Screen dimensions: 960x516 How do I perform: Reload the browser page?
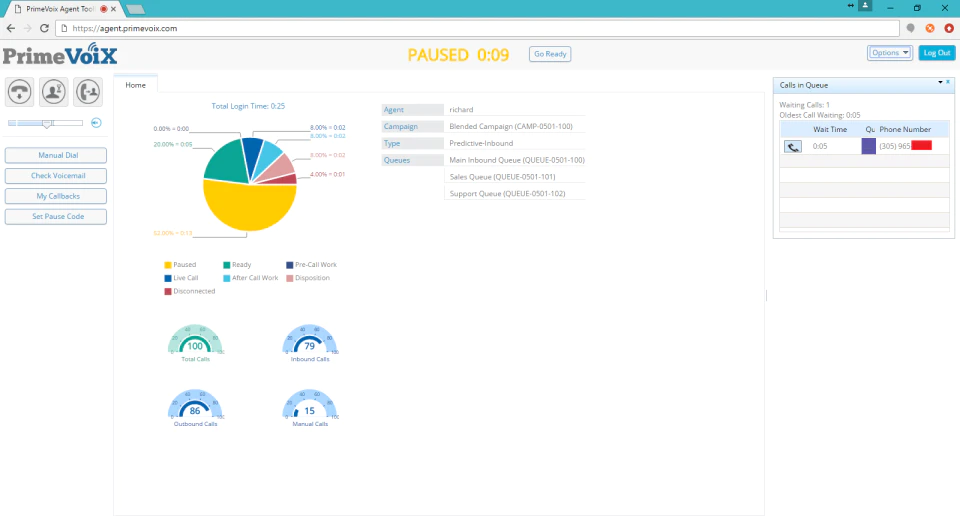point(44,28)
